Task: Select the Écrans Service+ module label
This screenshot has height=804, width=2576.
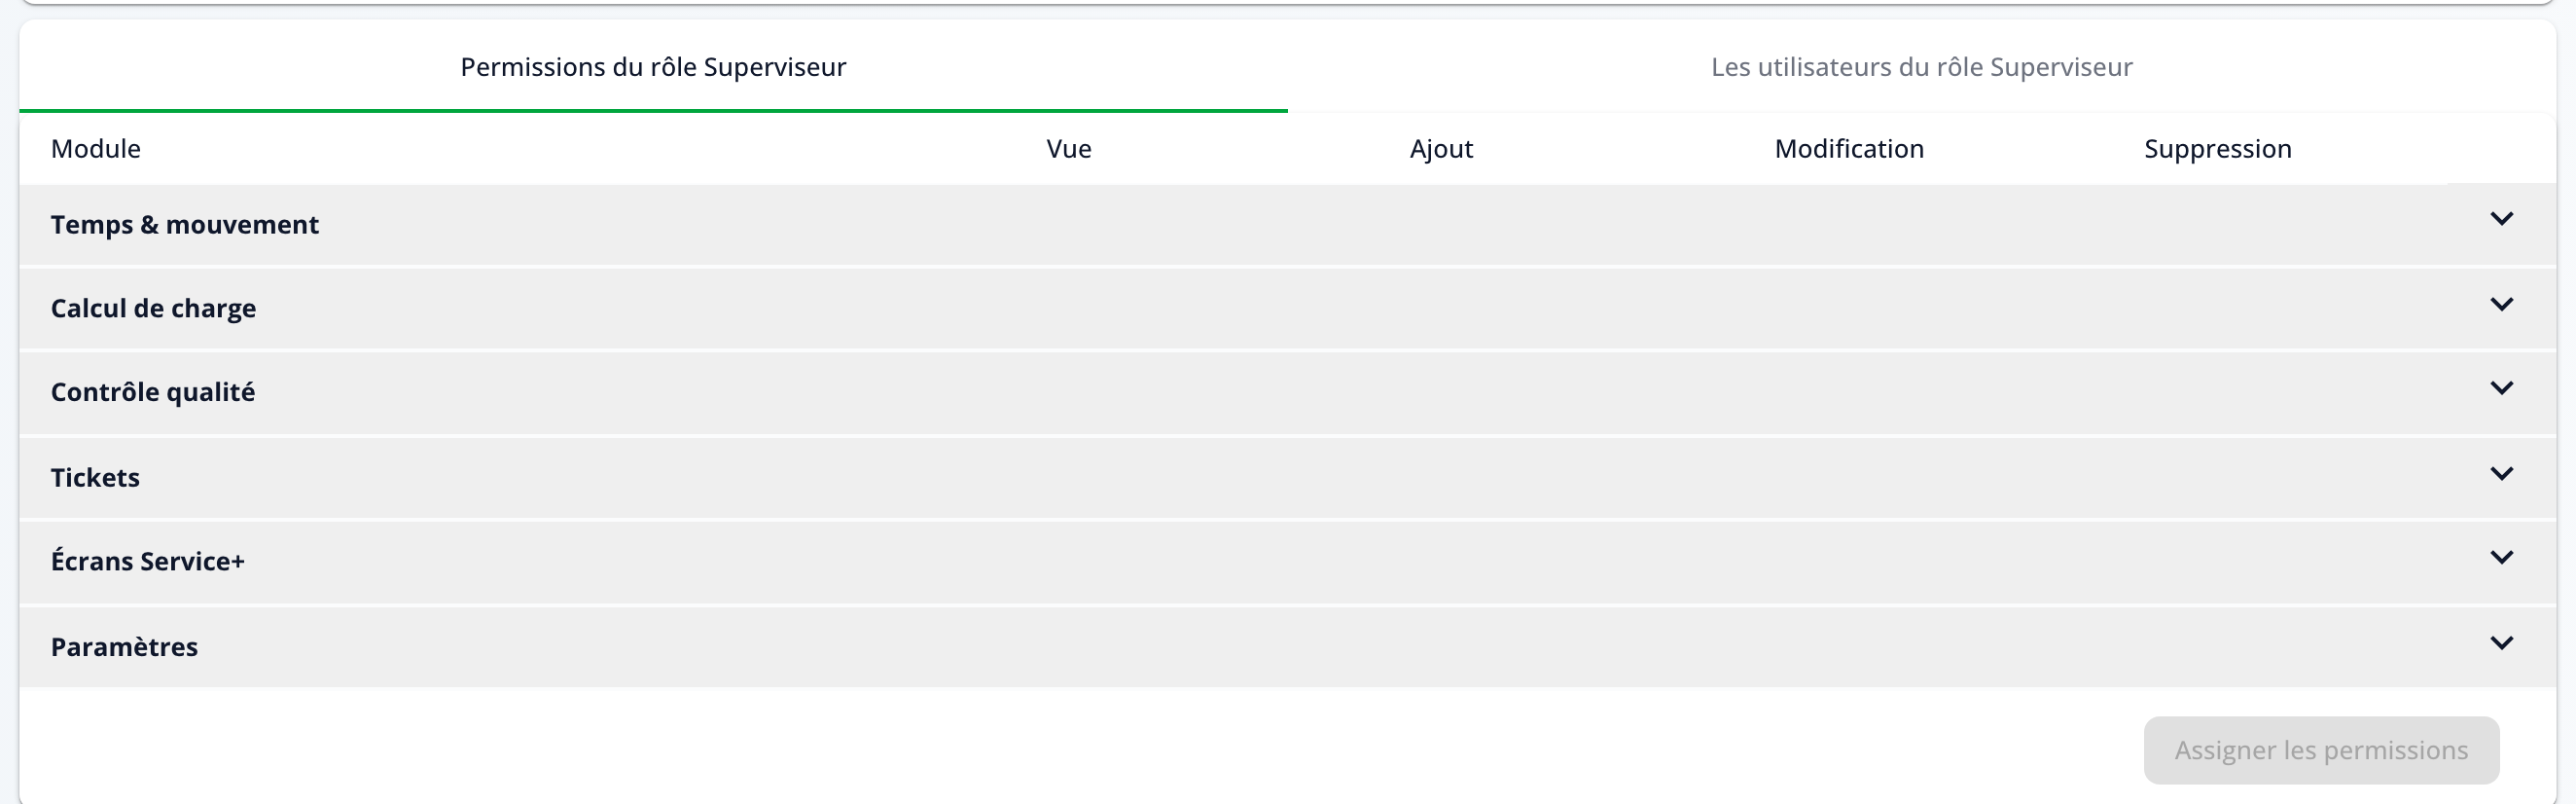Action: (x=148, y=561)
